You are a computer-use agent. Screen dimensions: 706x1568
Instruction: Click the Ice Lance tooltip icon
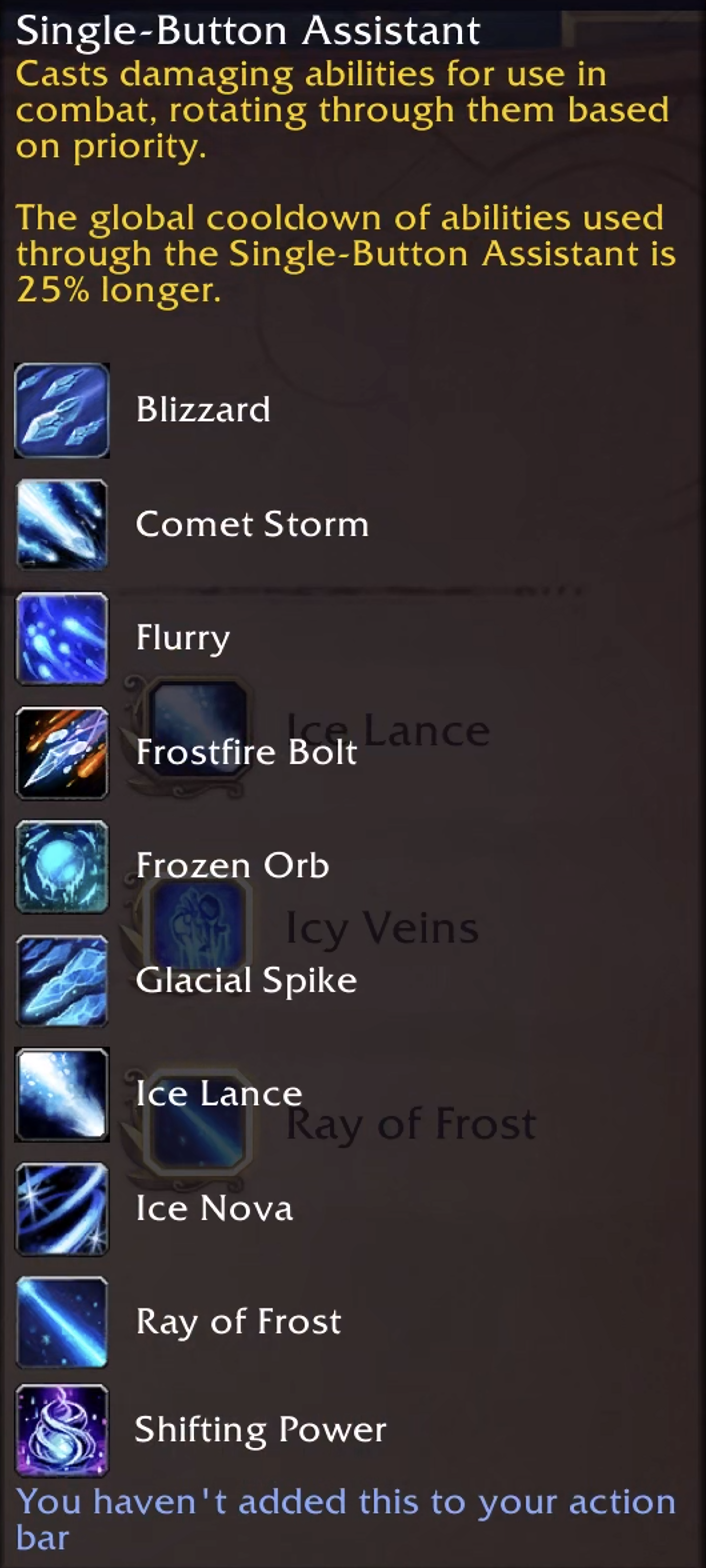[x=62, y=1095]
